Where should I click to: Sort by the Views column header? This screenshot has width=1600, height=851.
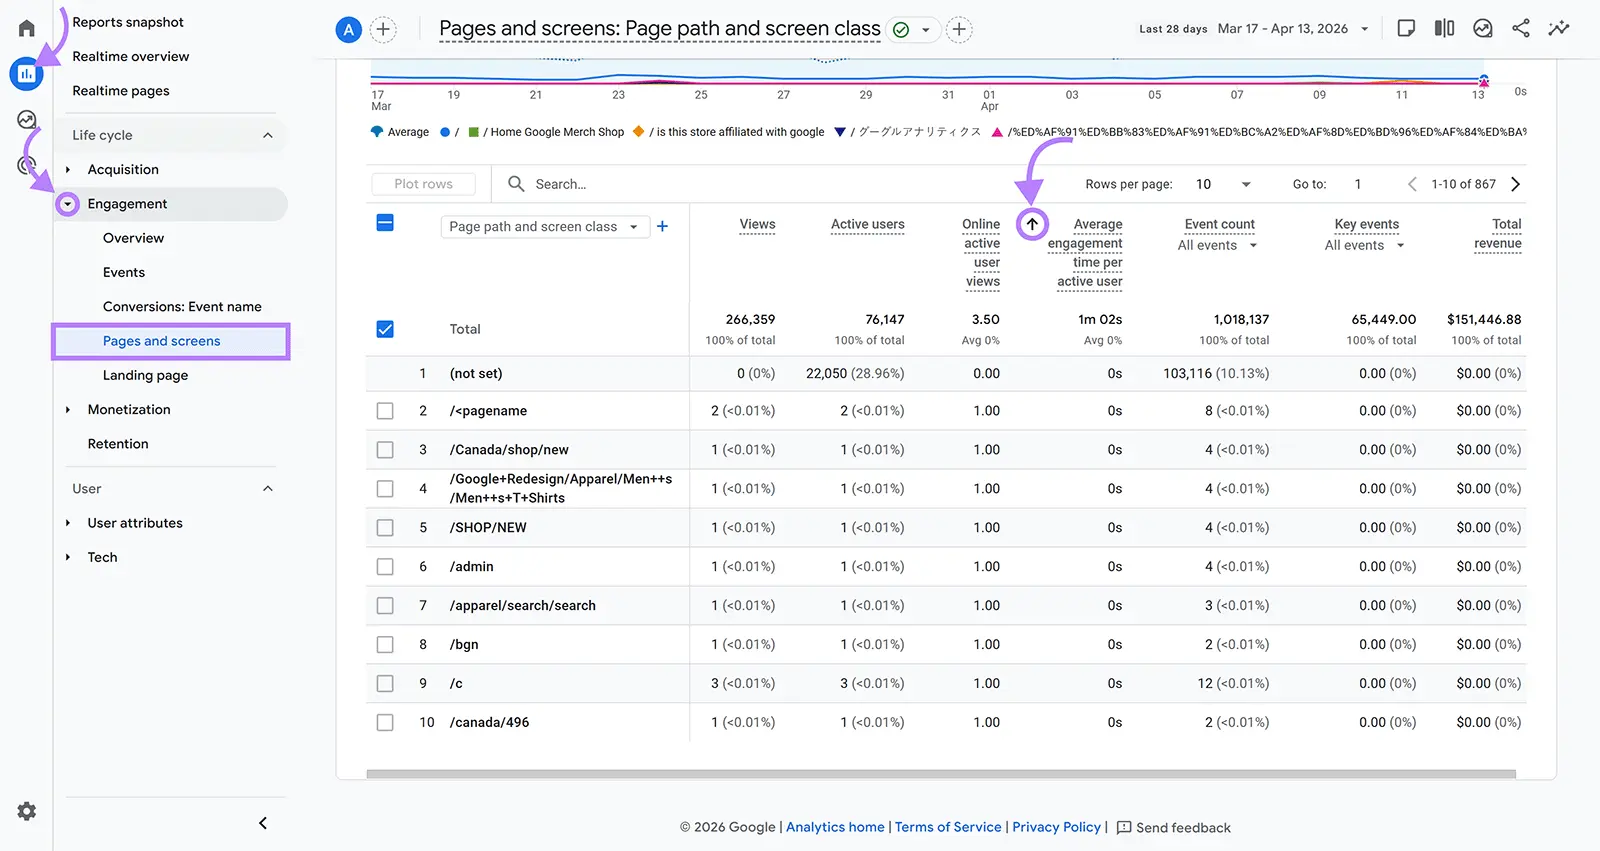[x=757, y=224]
